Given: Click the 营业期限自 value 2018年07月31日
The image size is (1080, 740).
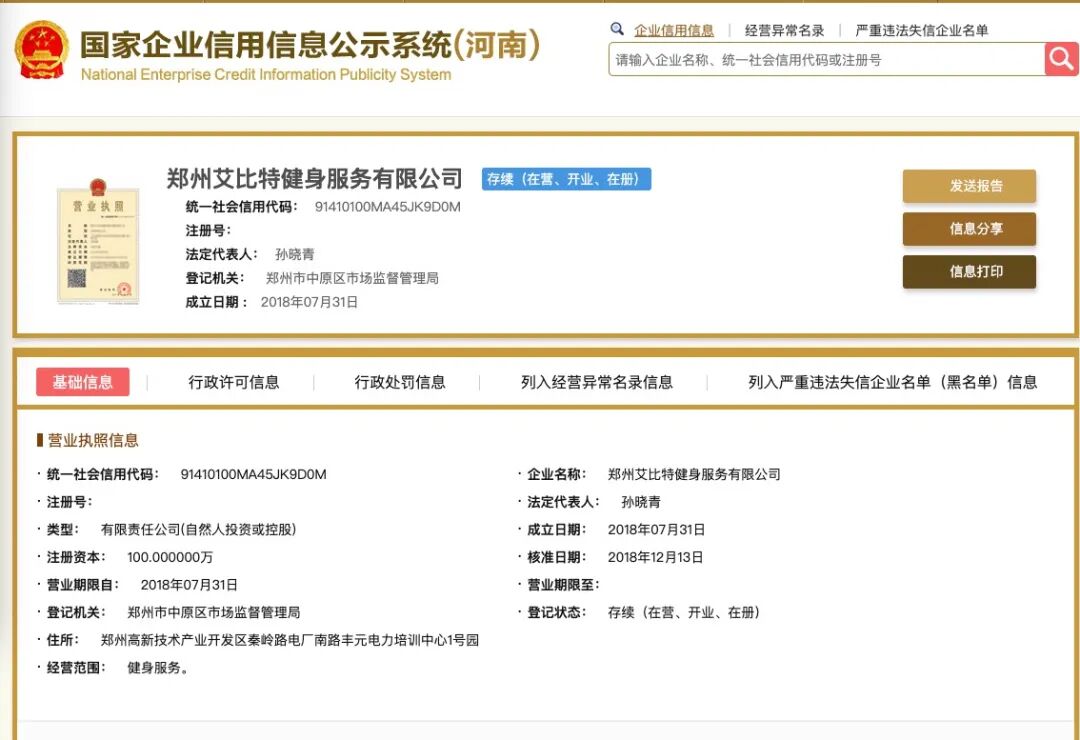Looking at the screenshot, I should pos(189,584).
